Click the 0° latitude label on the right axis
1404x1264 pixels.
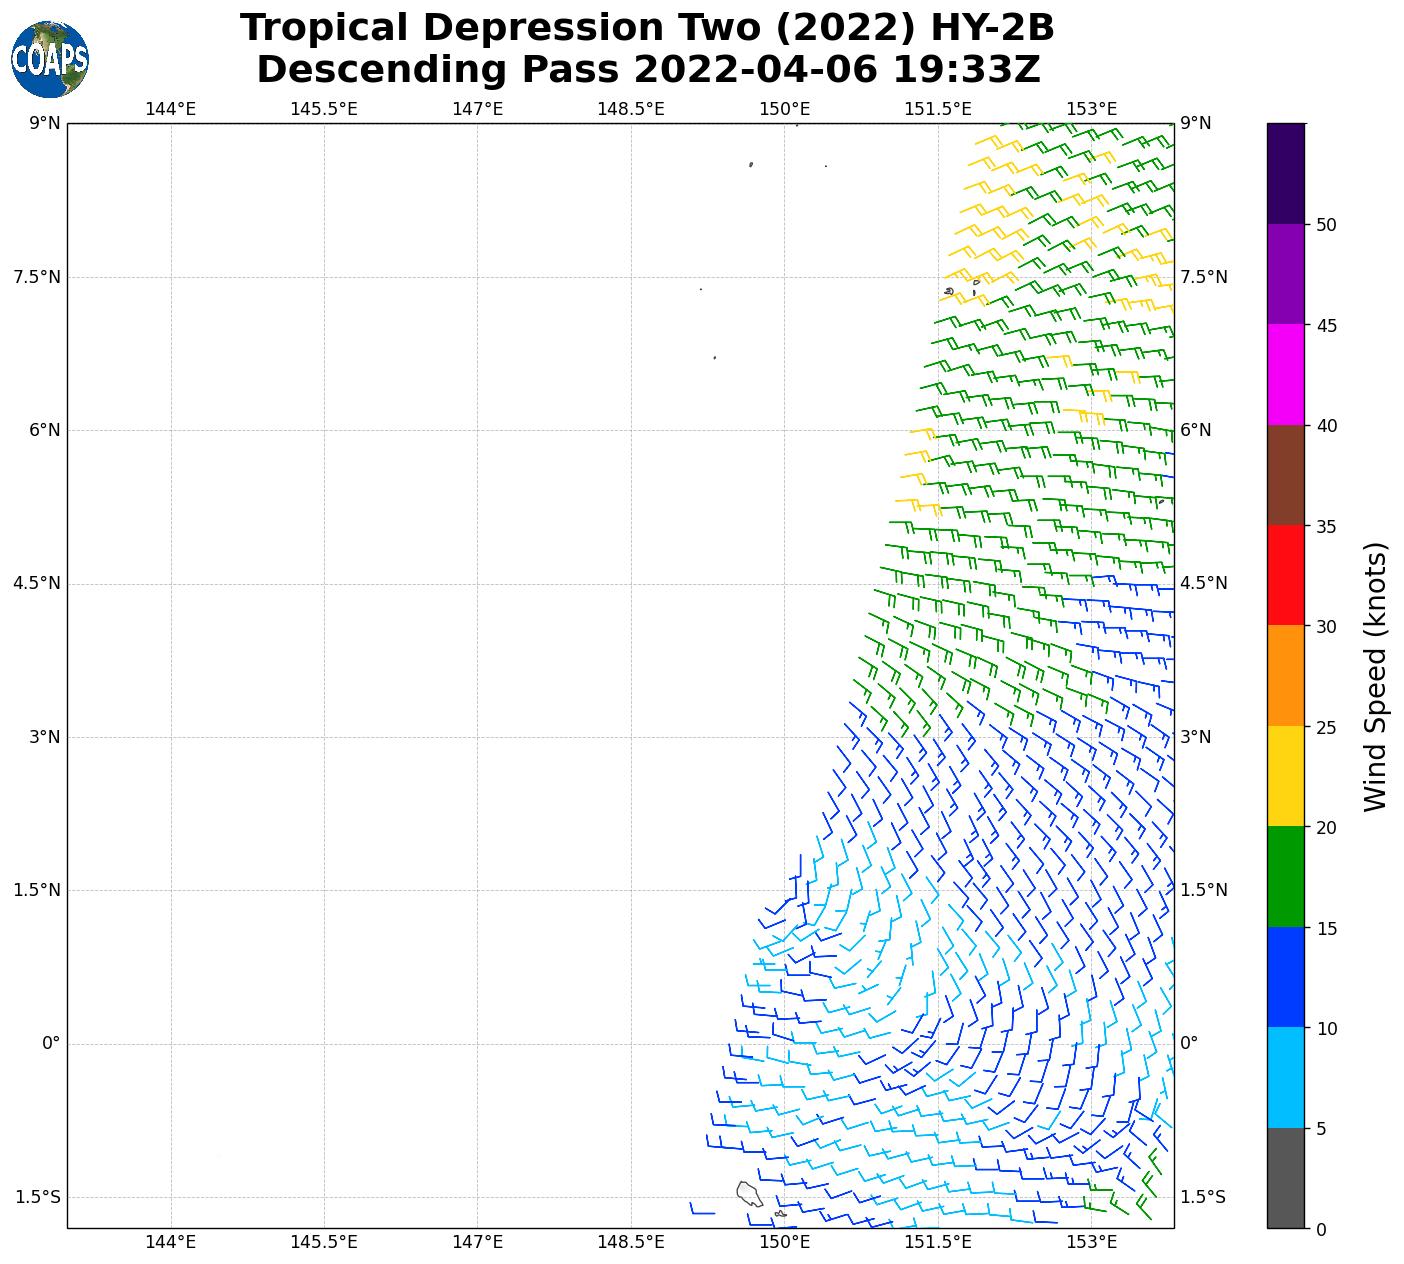pos(1189,1043)
